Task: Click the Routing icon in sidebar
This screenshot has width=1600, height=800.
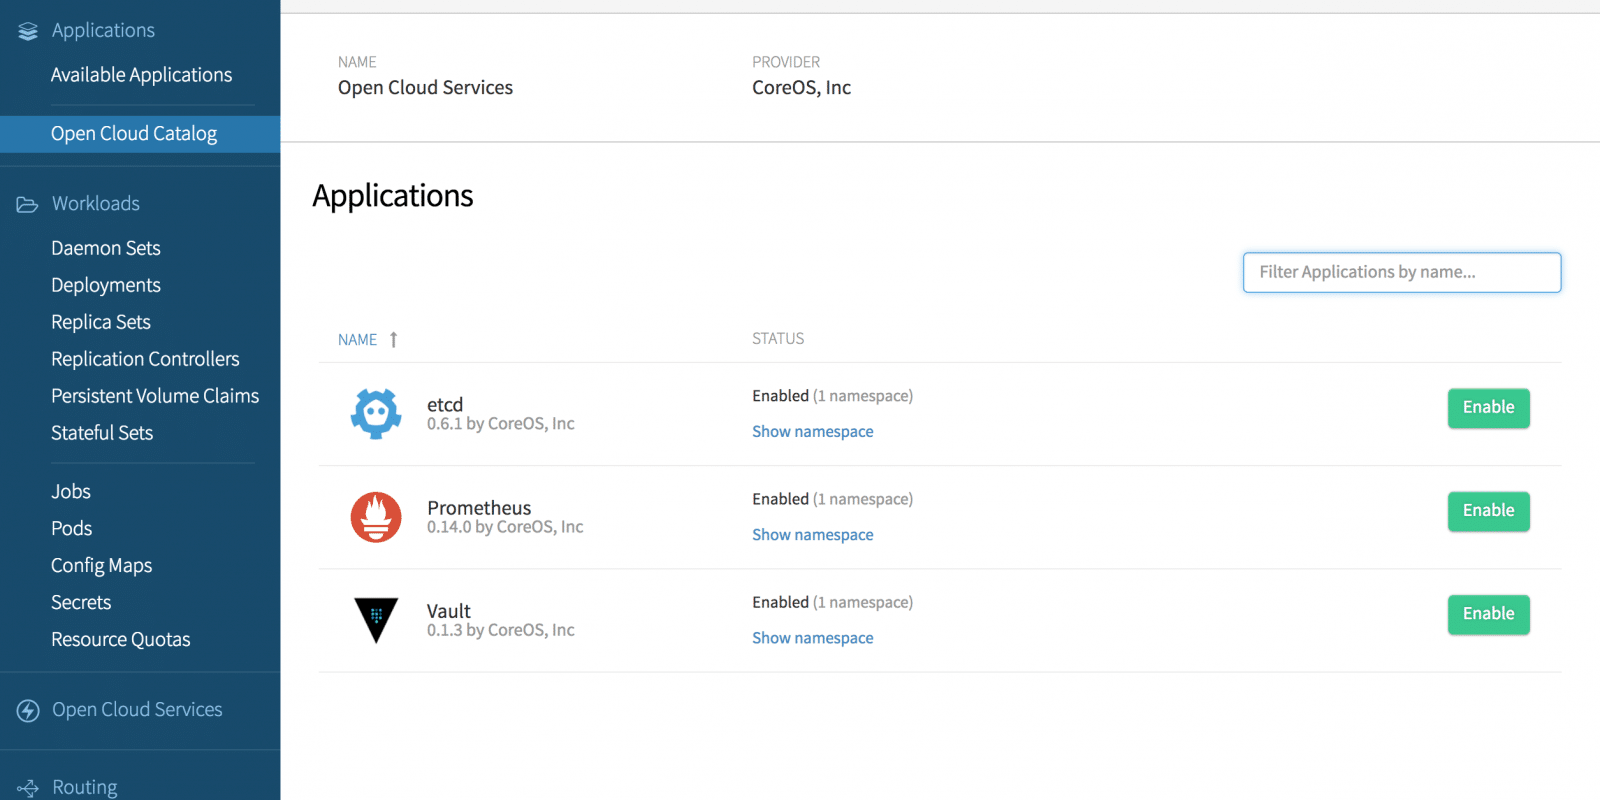Action: 28,788
